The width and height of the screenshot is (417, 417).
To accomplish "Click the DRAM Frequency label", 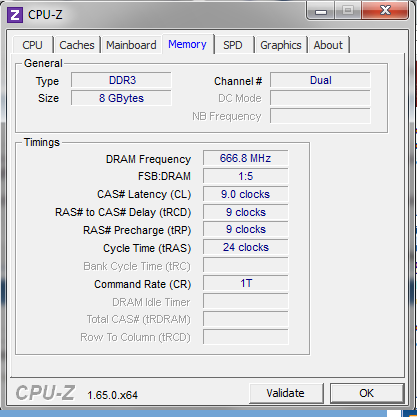I will [148, 159].
